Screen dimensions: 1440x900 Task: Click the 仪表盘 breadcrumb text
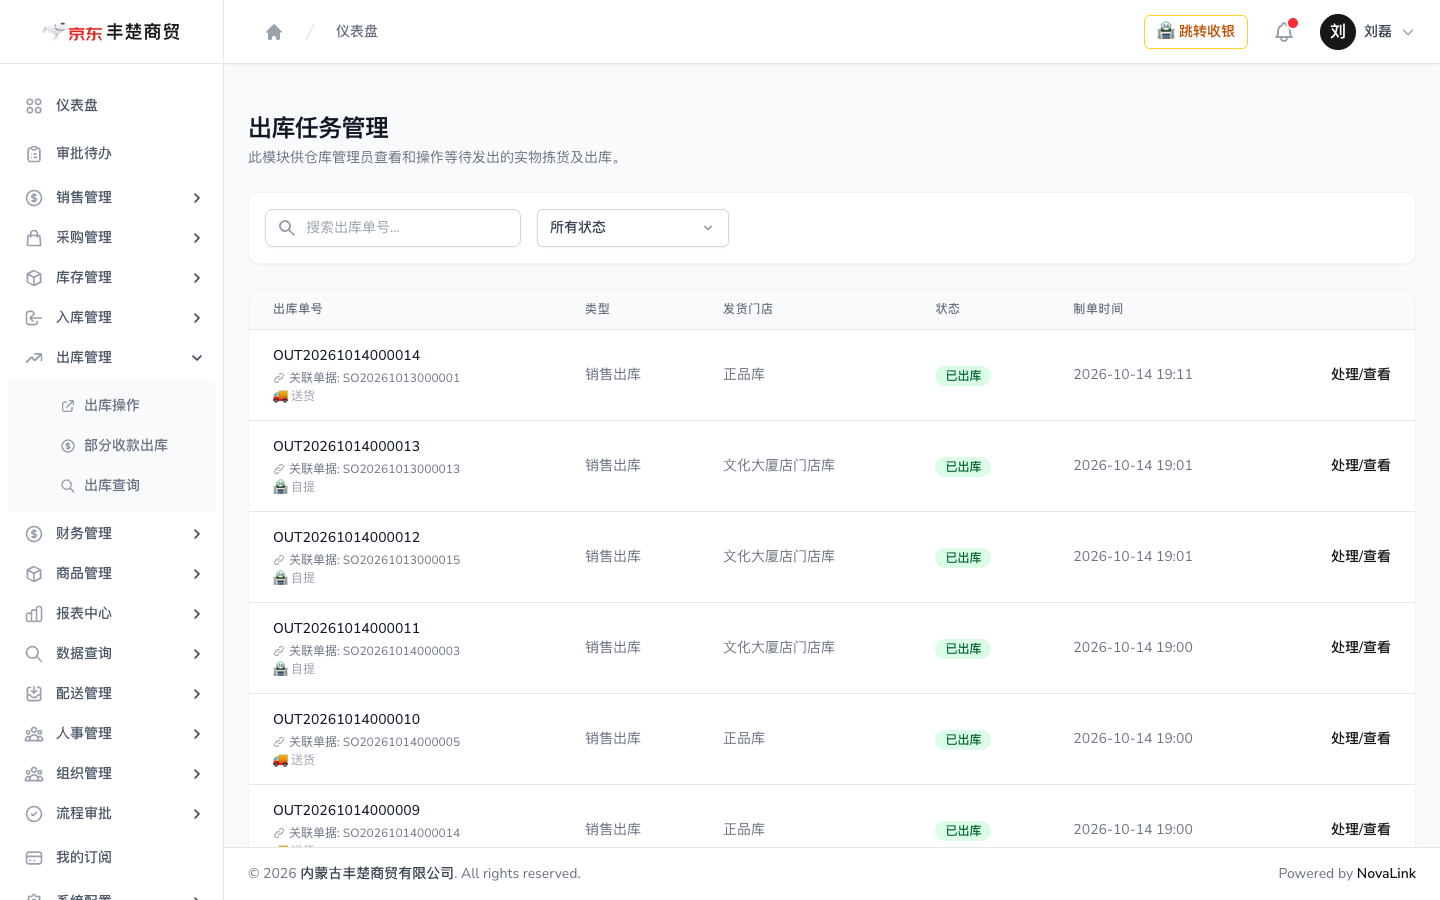(x=357, y=32)
